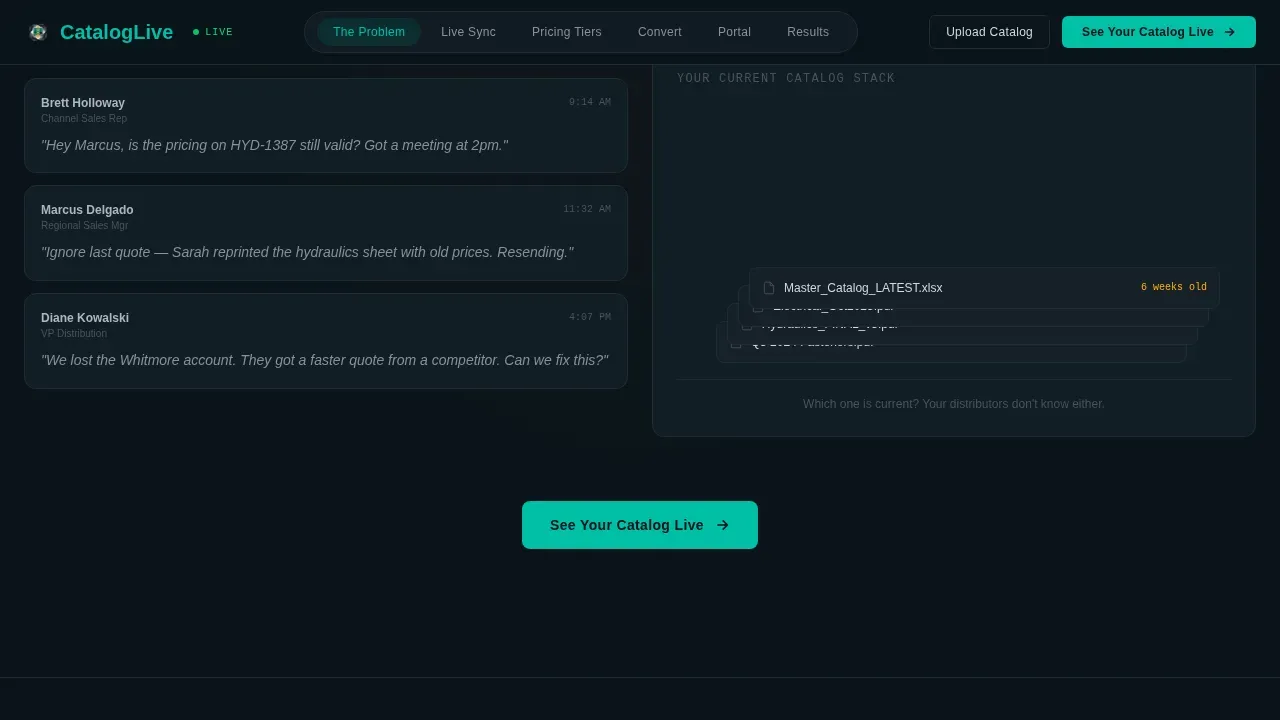Click the green LIVE status dot
The width and height of the screenshot is (1280, 720).
(196, 32)
